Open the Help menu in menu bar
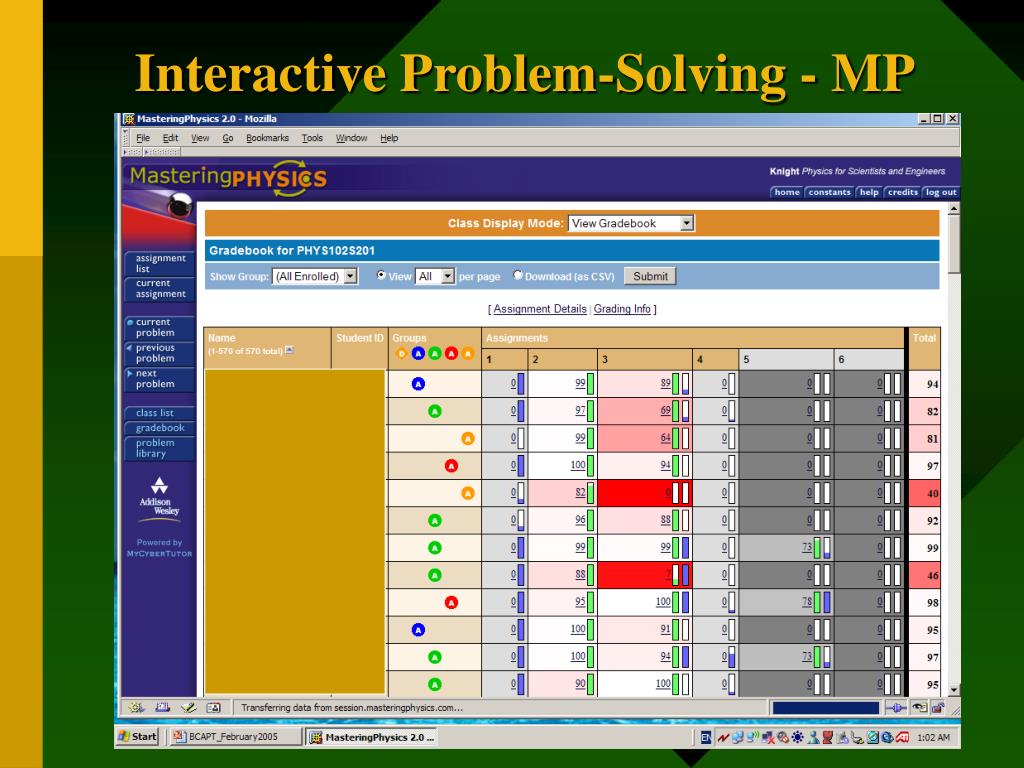This screenshot has height=768, width=1024. pyautogui.click(x=389, y=138)
